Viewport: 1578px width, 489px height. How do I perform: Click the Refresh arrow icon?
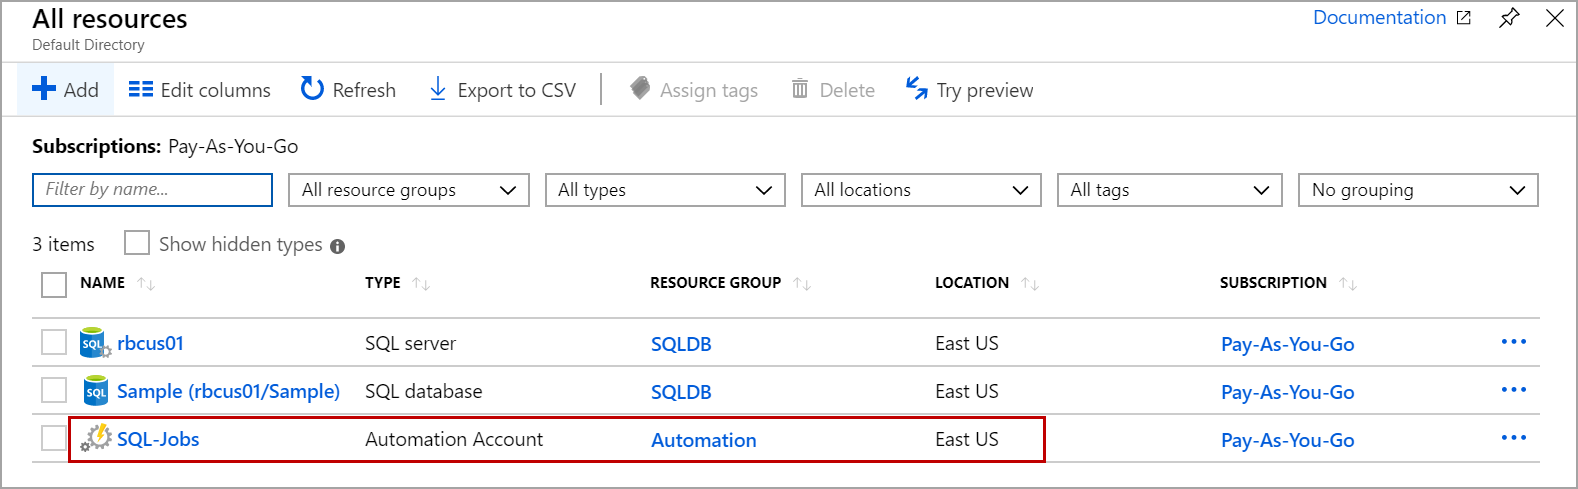click(312, 89)
